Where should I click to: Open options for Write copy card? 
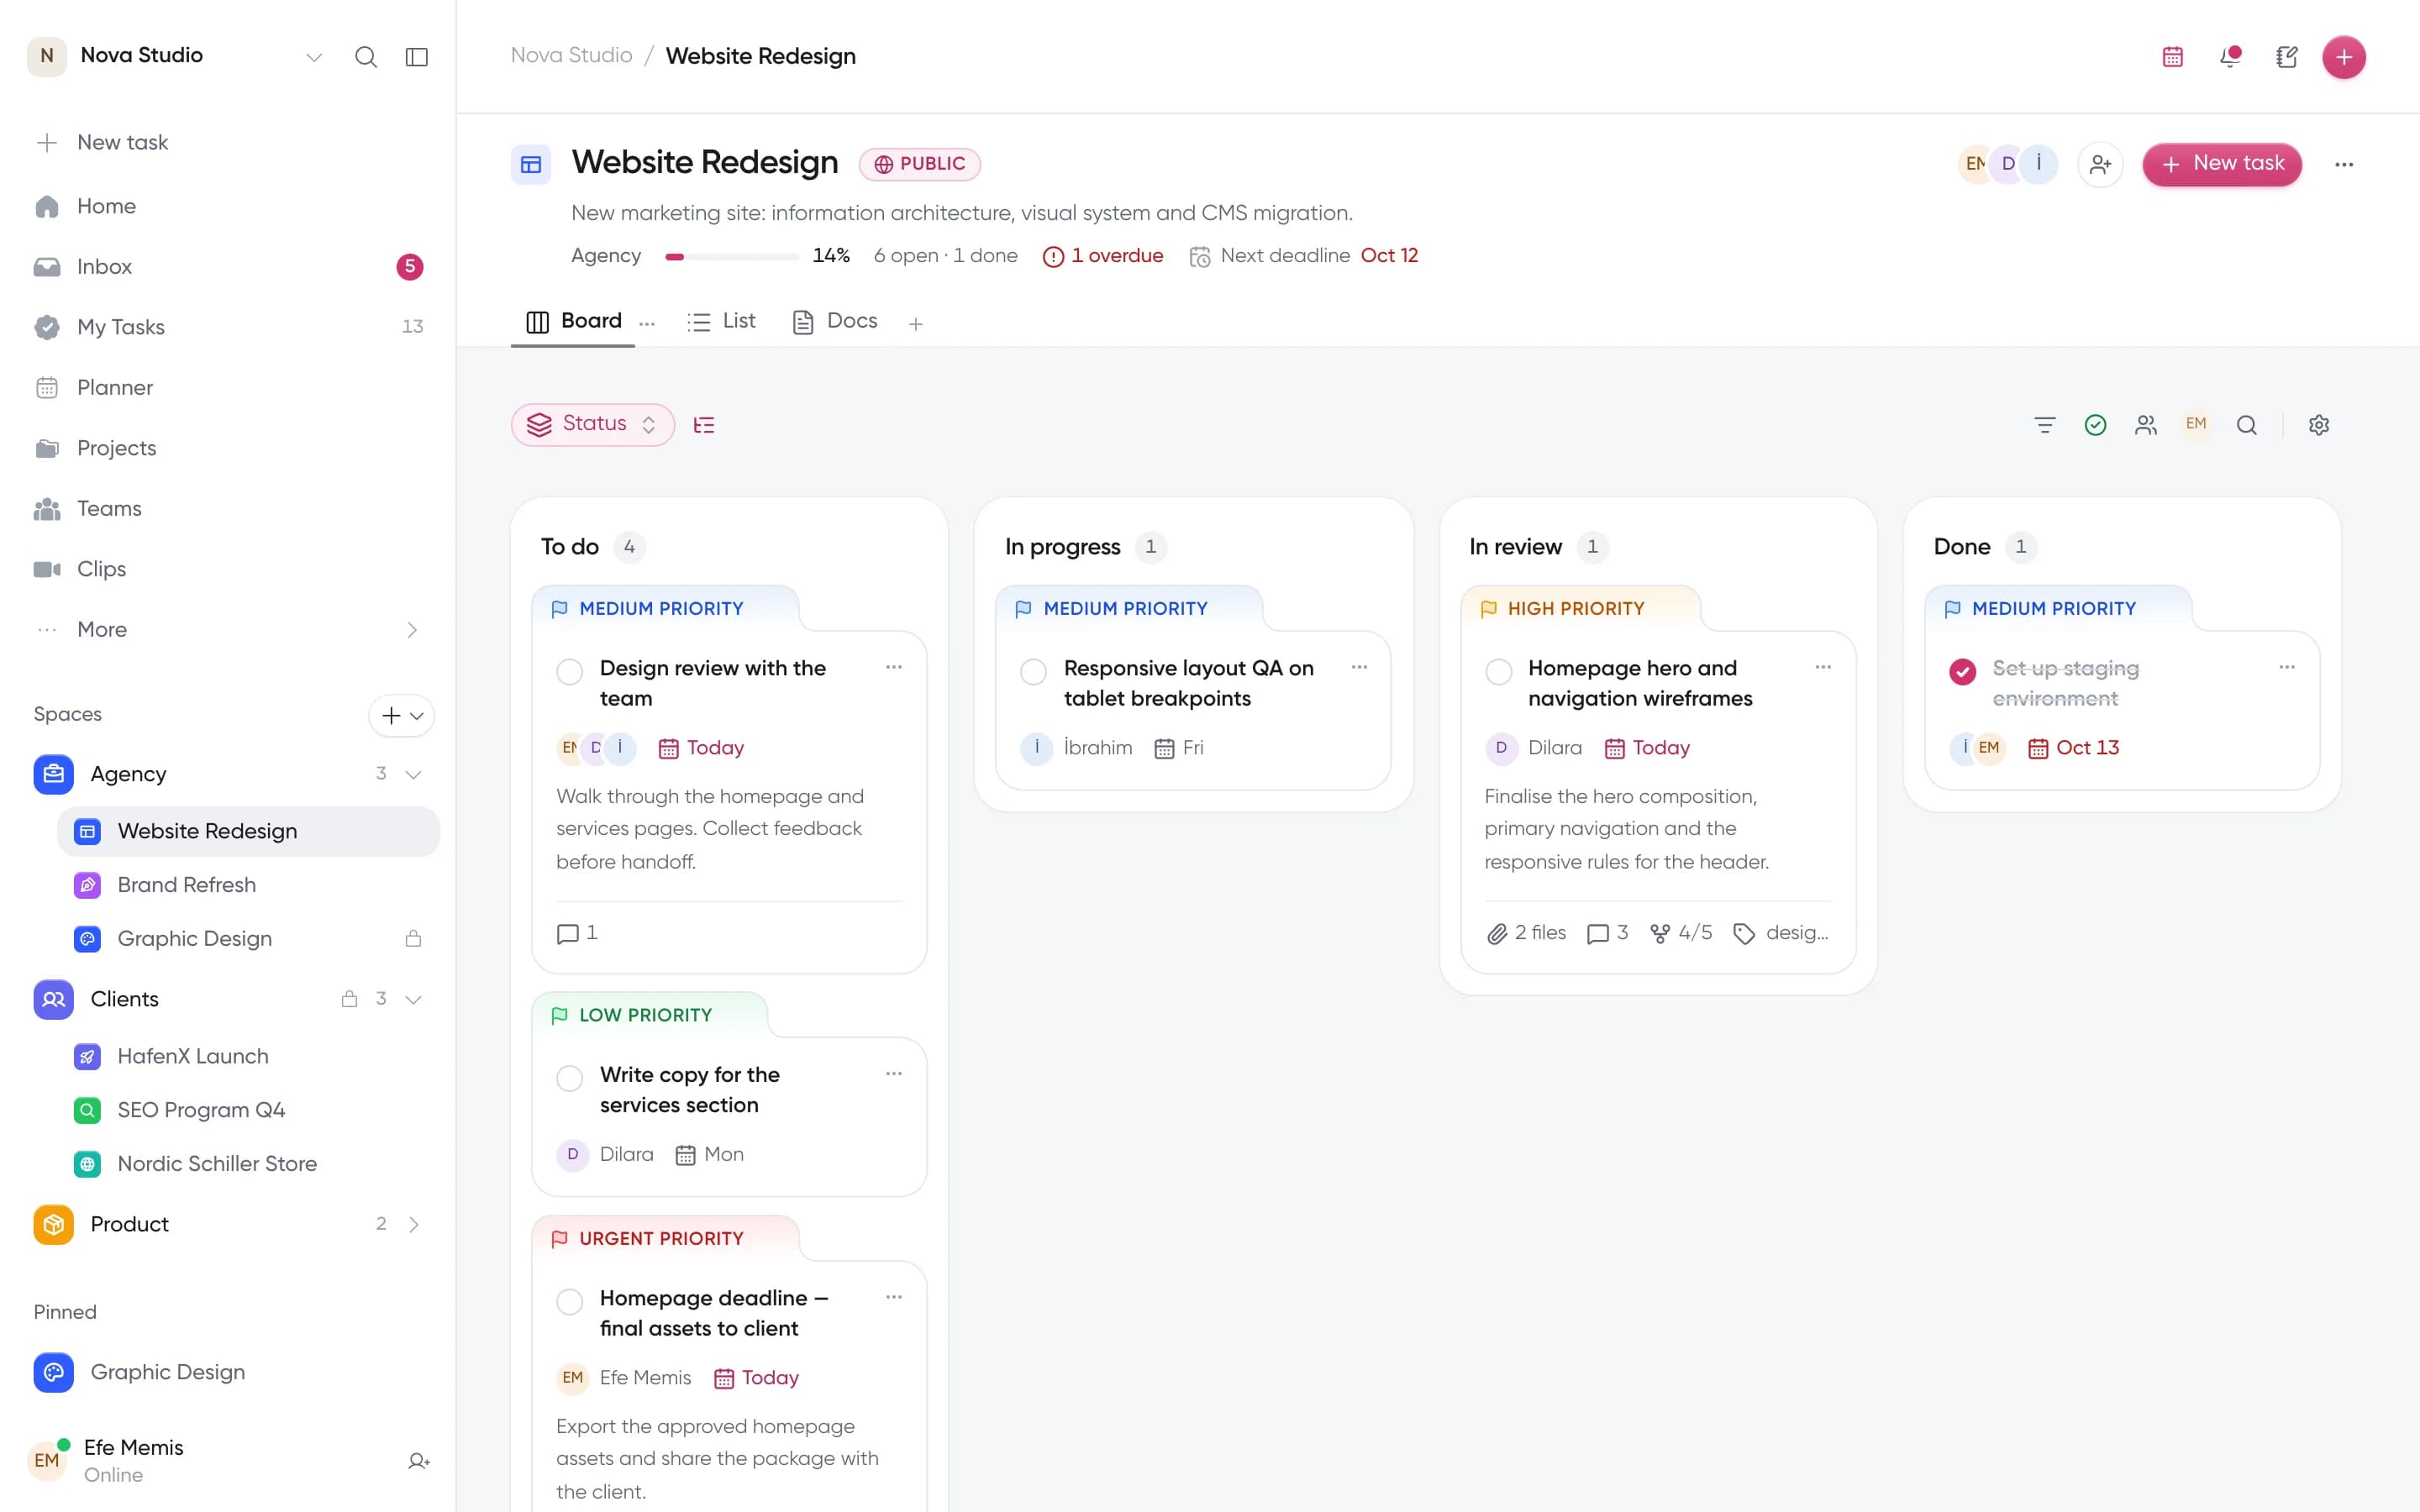click(x=893, y=1073)
